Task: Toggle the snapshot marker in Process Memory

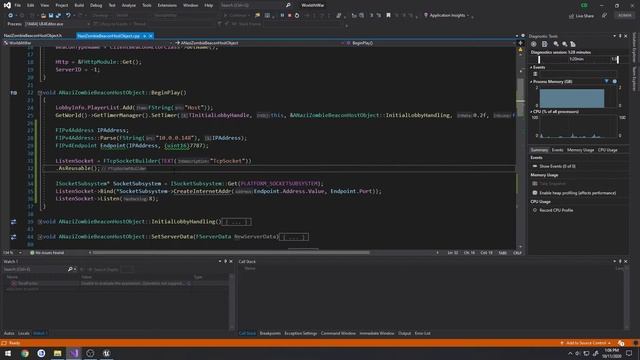Action: [615, 81]
